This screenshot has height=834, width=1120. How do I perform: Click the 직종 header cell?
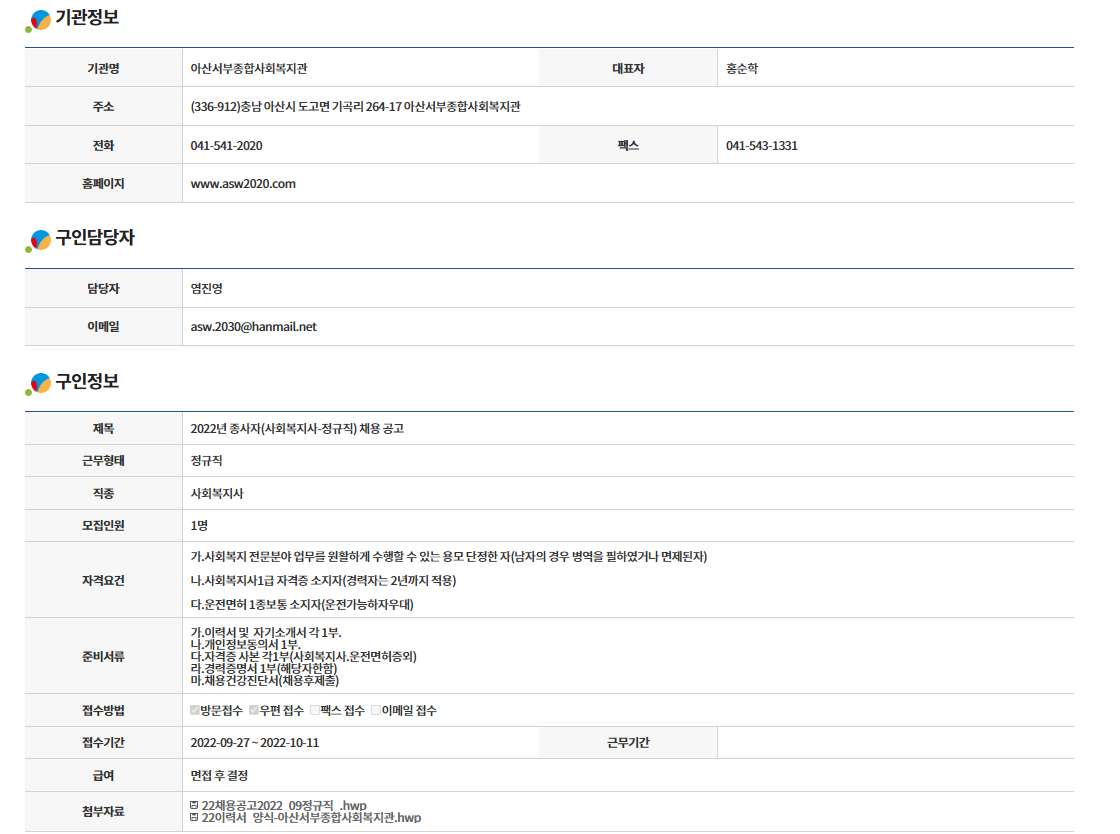(x=104, y=493)
